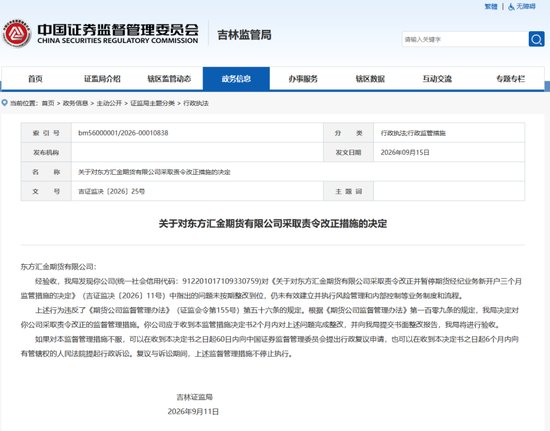
Task: Click the 中国证券监督管理委员会 site name
Action: click(x=118, y=29)
